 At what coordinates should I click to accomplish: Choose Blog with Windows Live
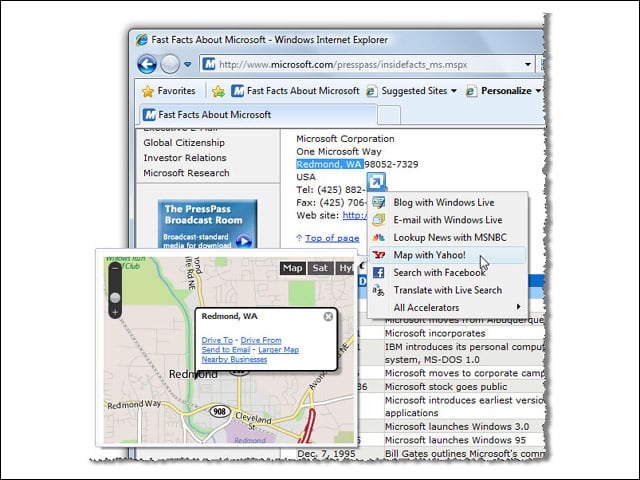[x=447, y=202]
